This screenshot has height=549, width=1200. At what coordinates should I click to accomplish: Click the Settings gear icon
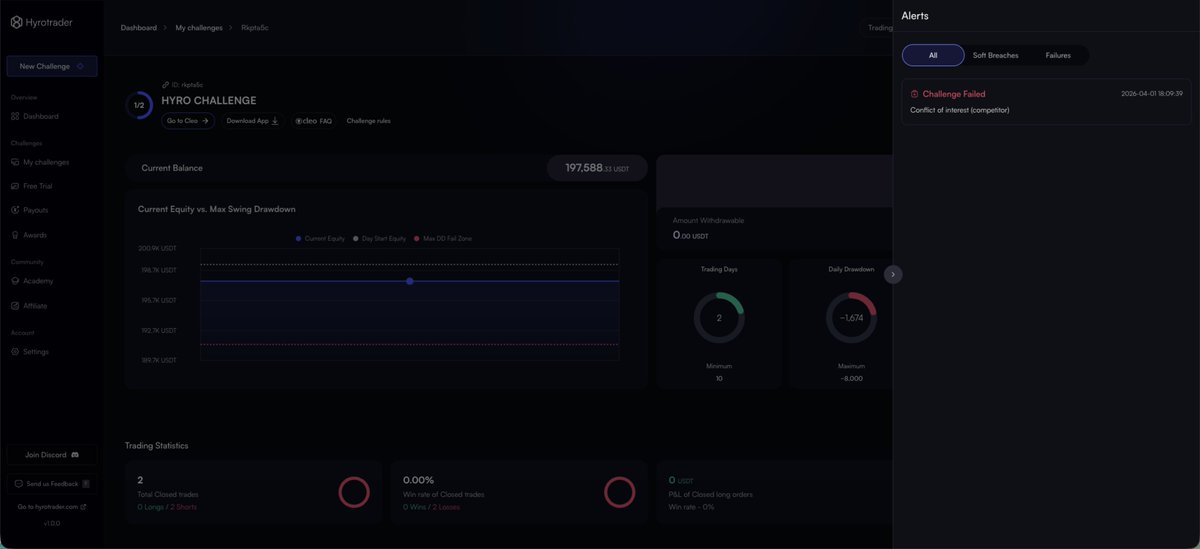coord(15,352)
